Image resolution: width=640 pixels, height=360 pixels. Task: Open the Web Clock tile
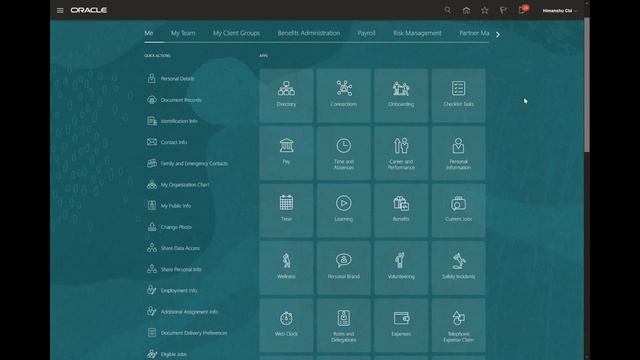coord(286,325)
